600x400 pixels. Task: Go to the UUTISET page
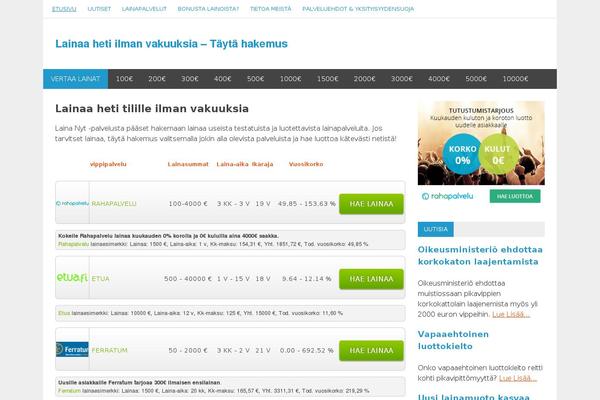99,9
